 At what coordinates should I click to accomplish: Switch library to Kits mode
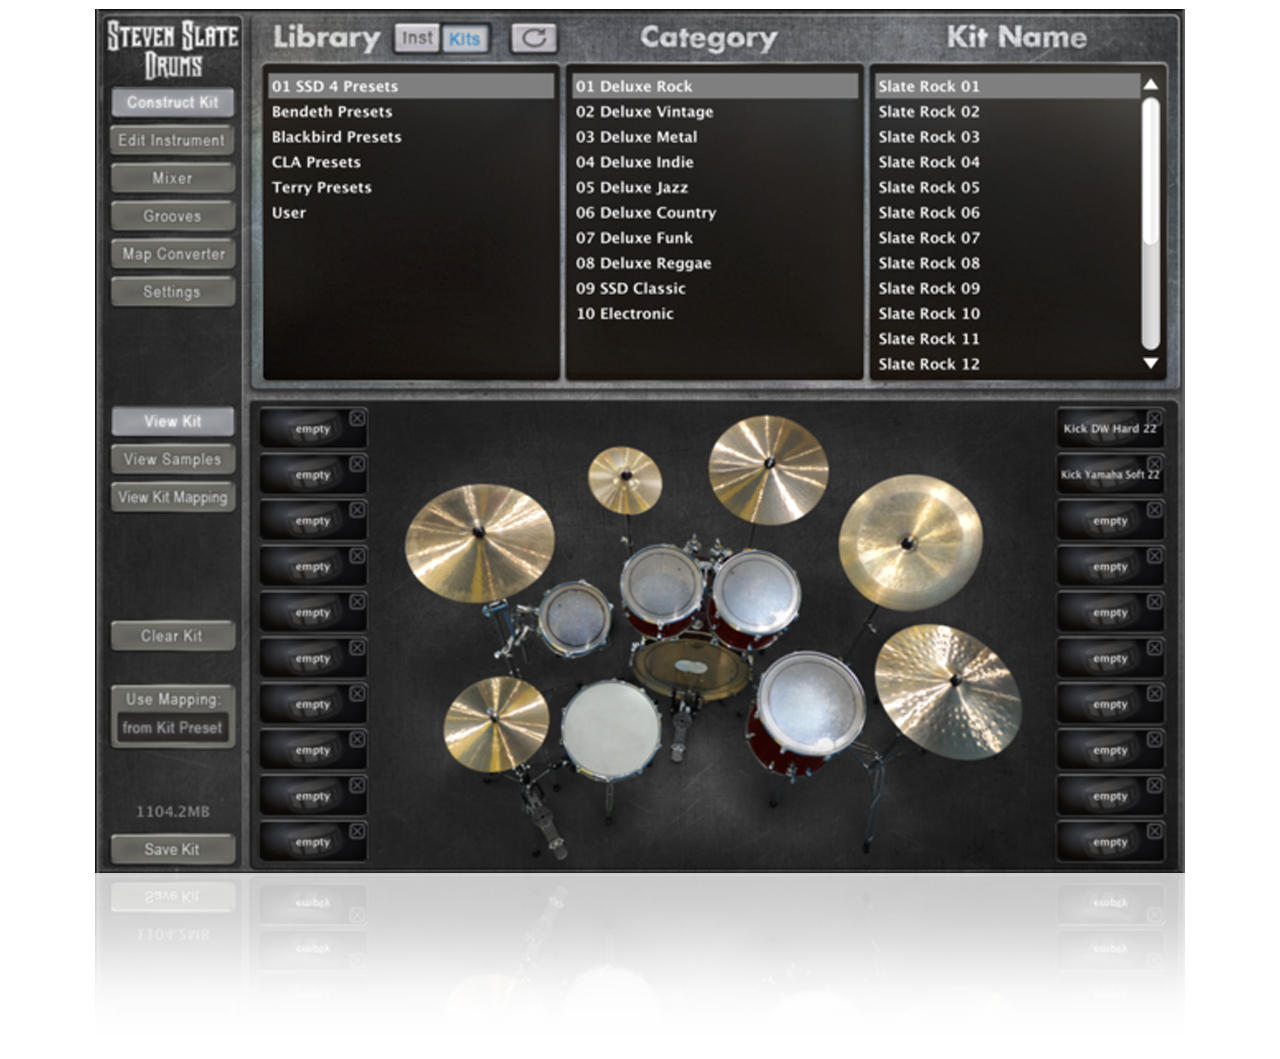click(464, 38)
